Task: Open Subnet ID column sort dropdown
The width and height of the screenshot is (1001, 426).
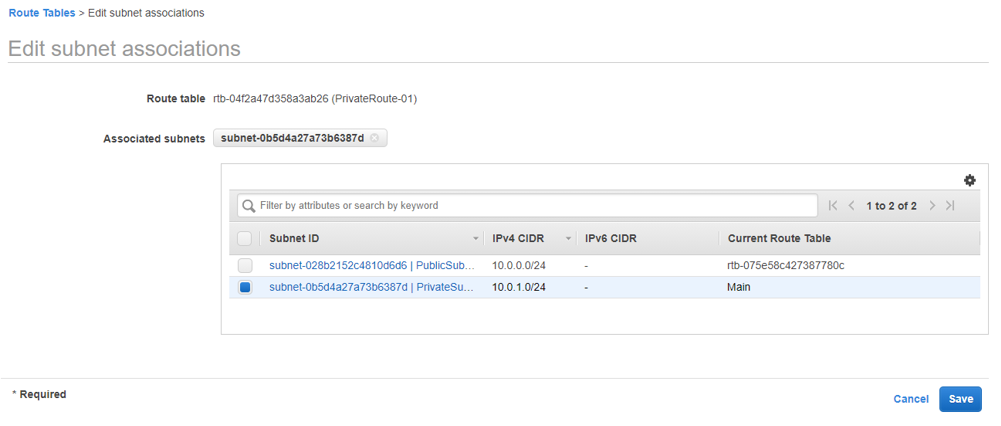Action: click(x=476, y=239)
